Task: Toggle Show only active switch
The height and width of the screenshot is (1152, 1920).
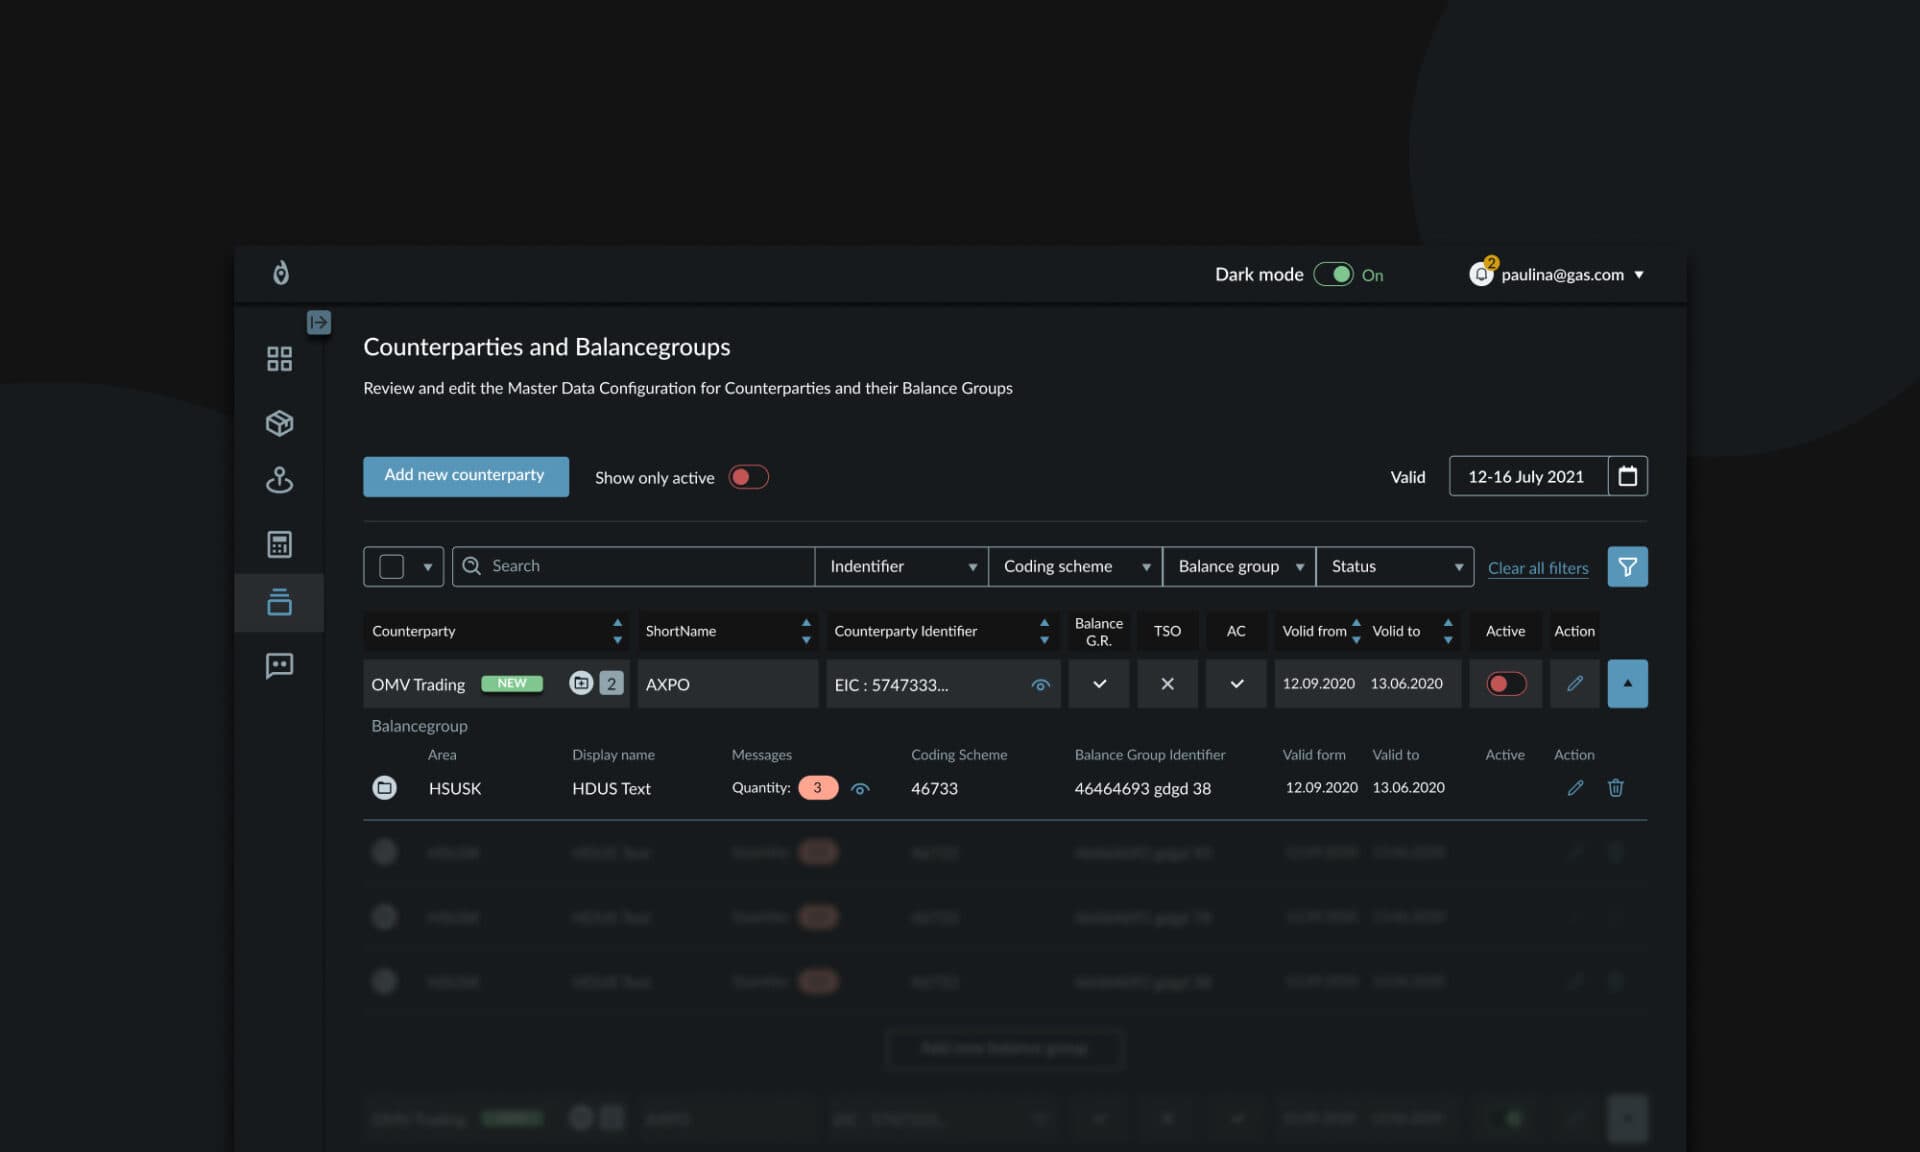Action: click(x=748, y=477)
